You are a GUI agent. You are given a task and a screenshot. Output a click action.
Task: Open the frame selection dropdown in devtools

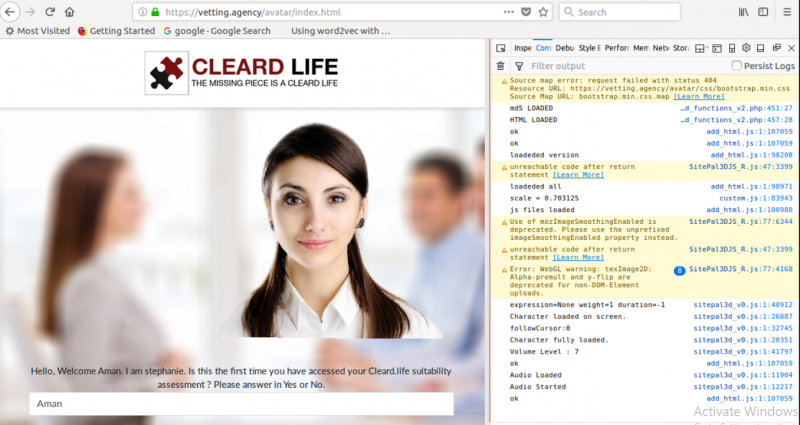700,48
